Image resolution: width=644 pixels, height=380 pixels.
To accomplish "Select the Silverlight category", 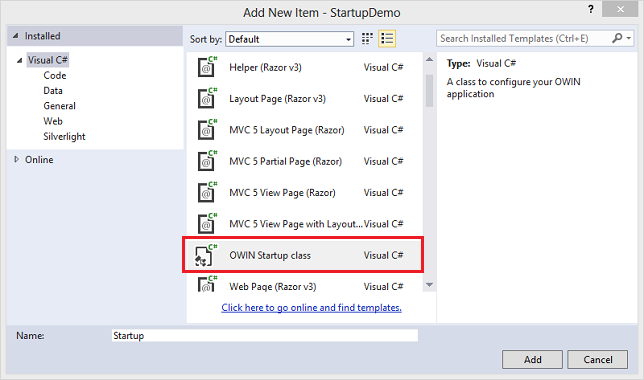I will pyautogui.click(x=64, y=136).
